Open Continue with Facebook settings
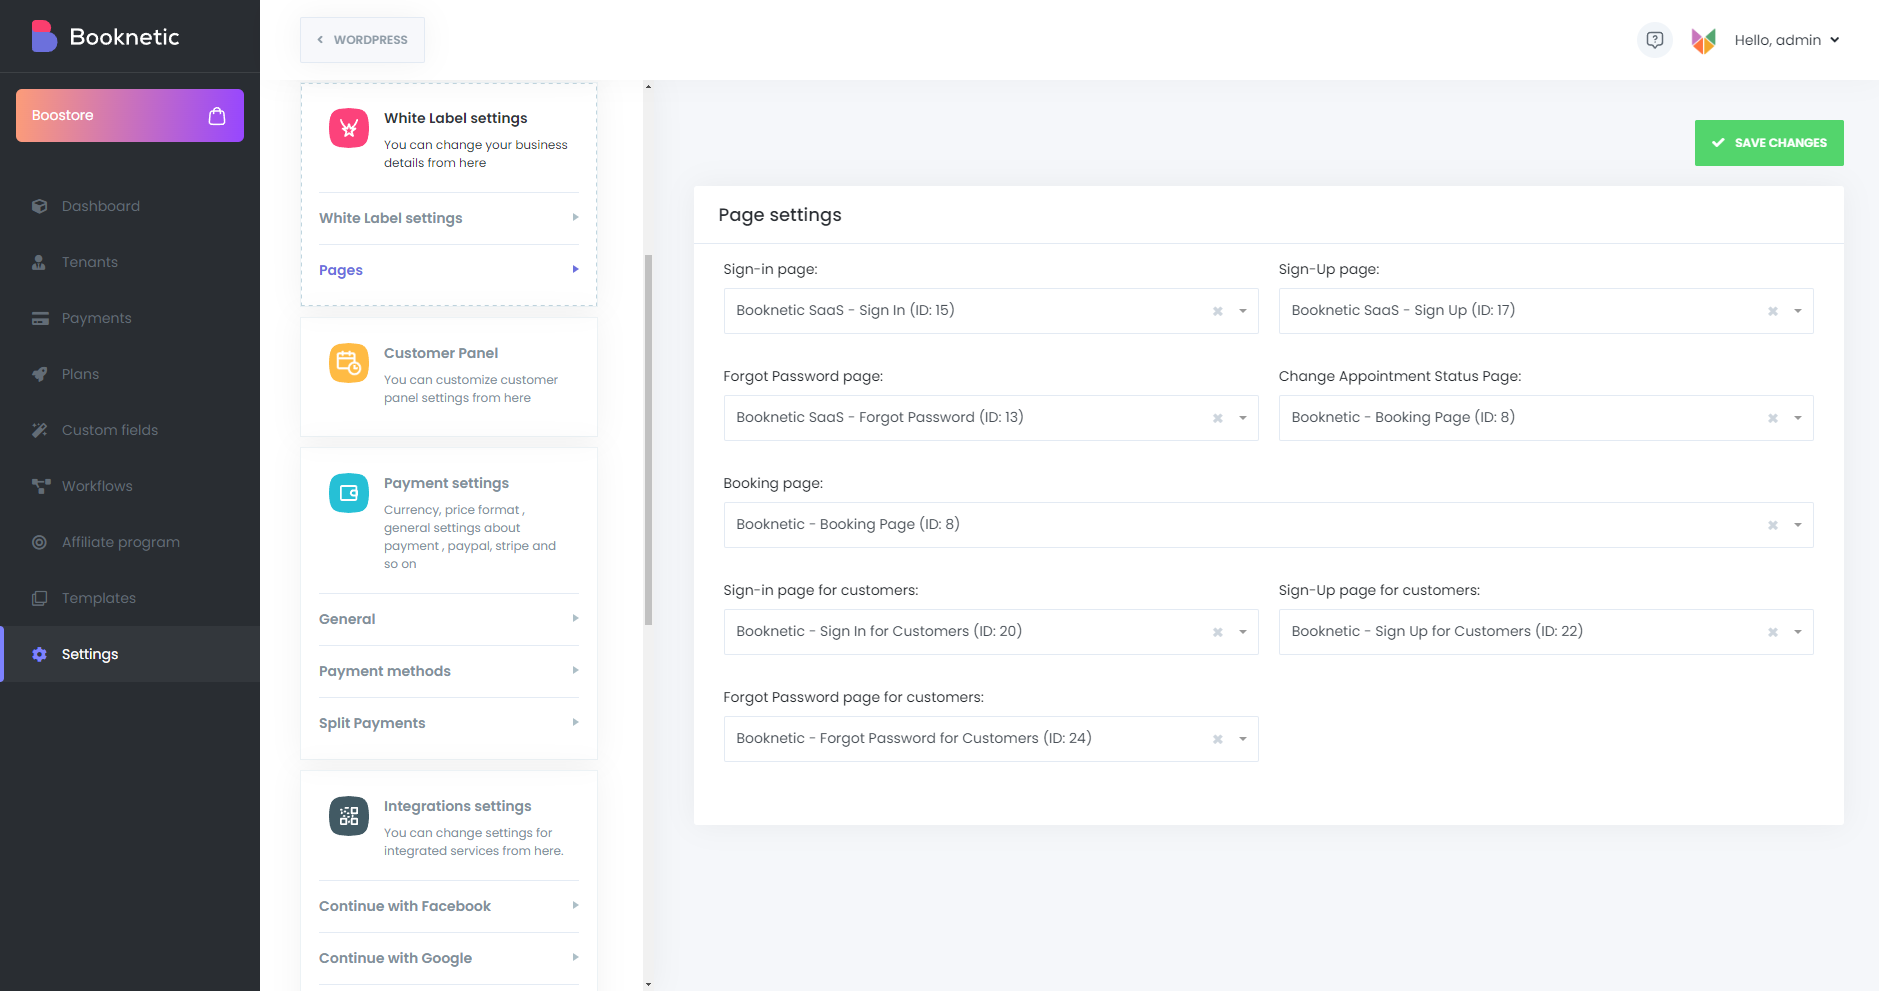 [x=449, y=906]
